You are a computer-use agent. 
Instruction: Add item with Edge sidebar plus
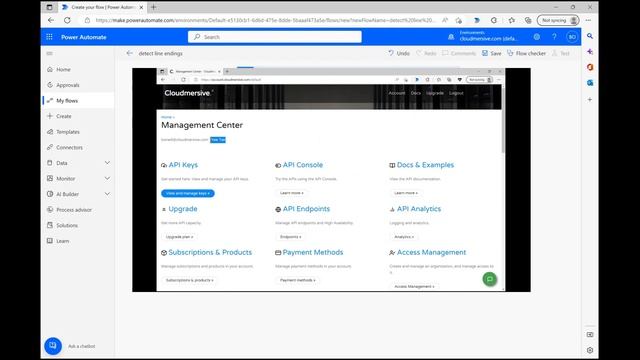click(590, 100)
